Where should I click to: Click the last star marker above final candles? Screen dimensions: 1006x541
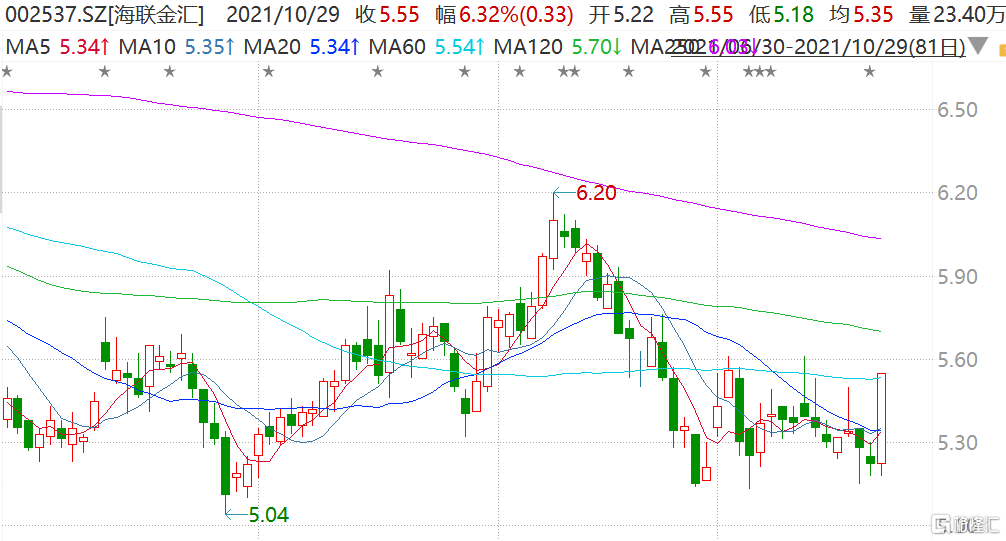click(x=869, y=72)
